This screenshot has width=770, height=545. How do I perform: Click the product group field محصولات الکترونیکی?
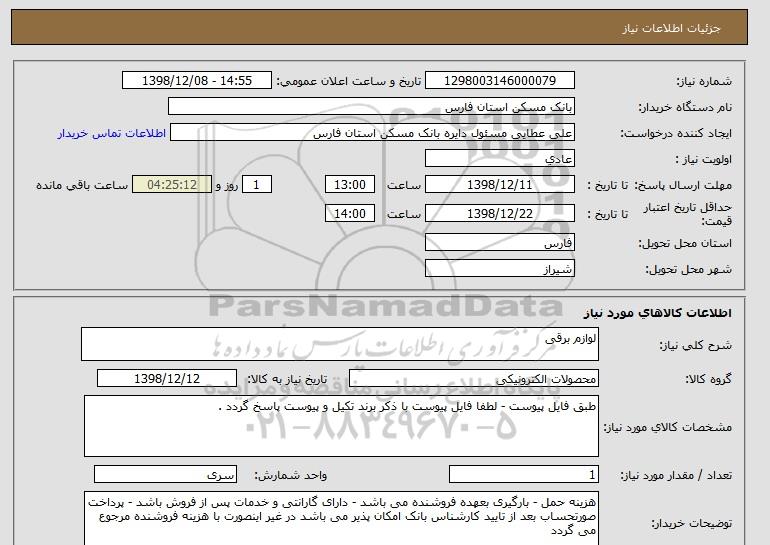pyautogui.click(x=474, y=379)
